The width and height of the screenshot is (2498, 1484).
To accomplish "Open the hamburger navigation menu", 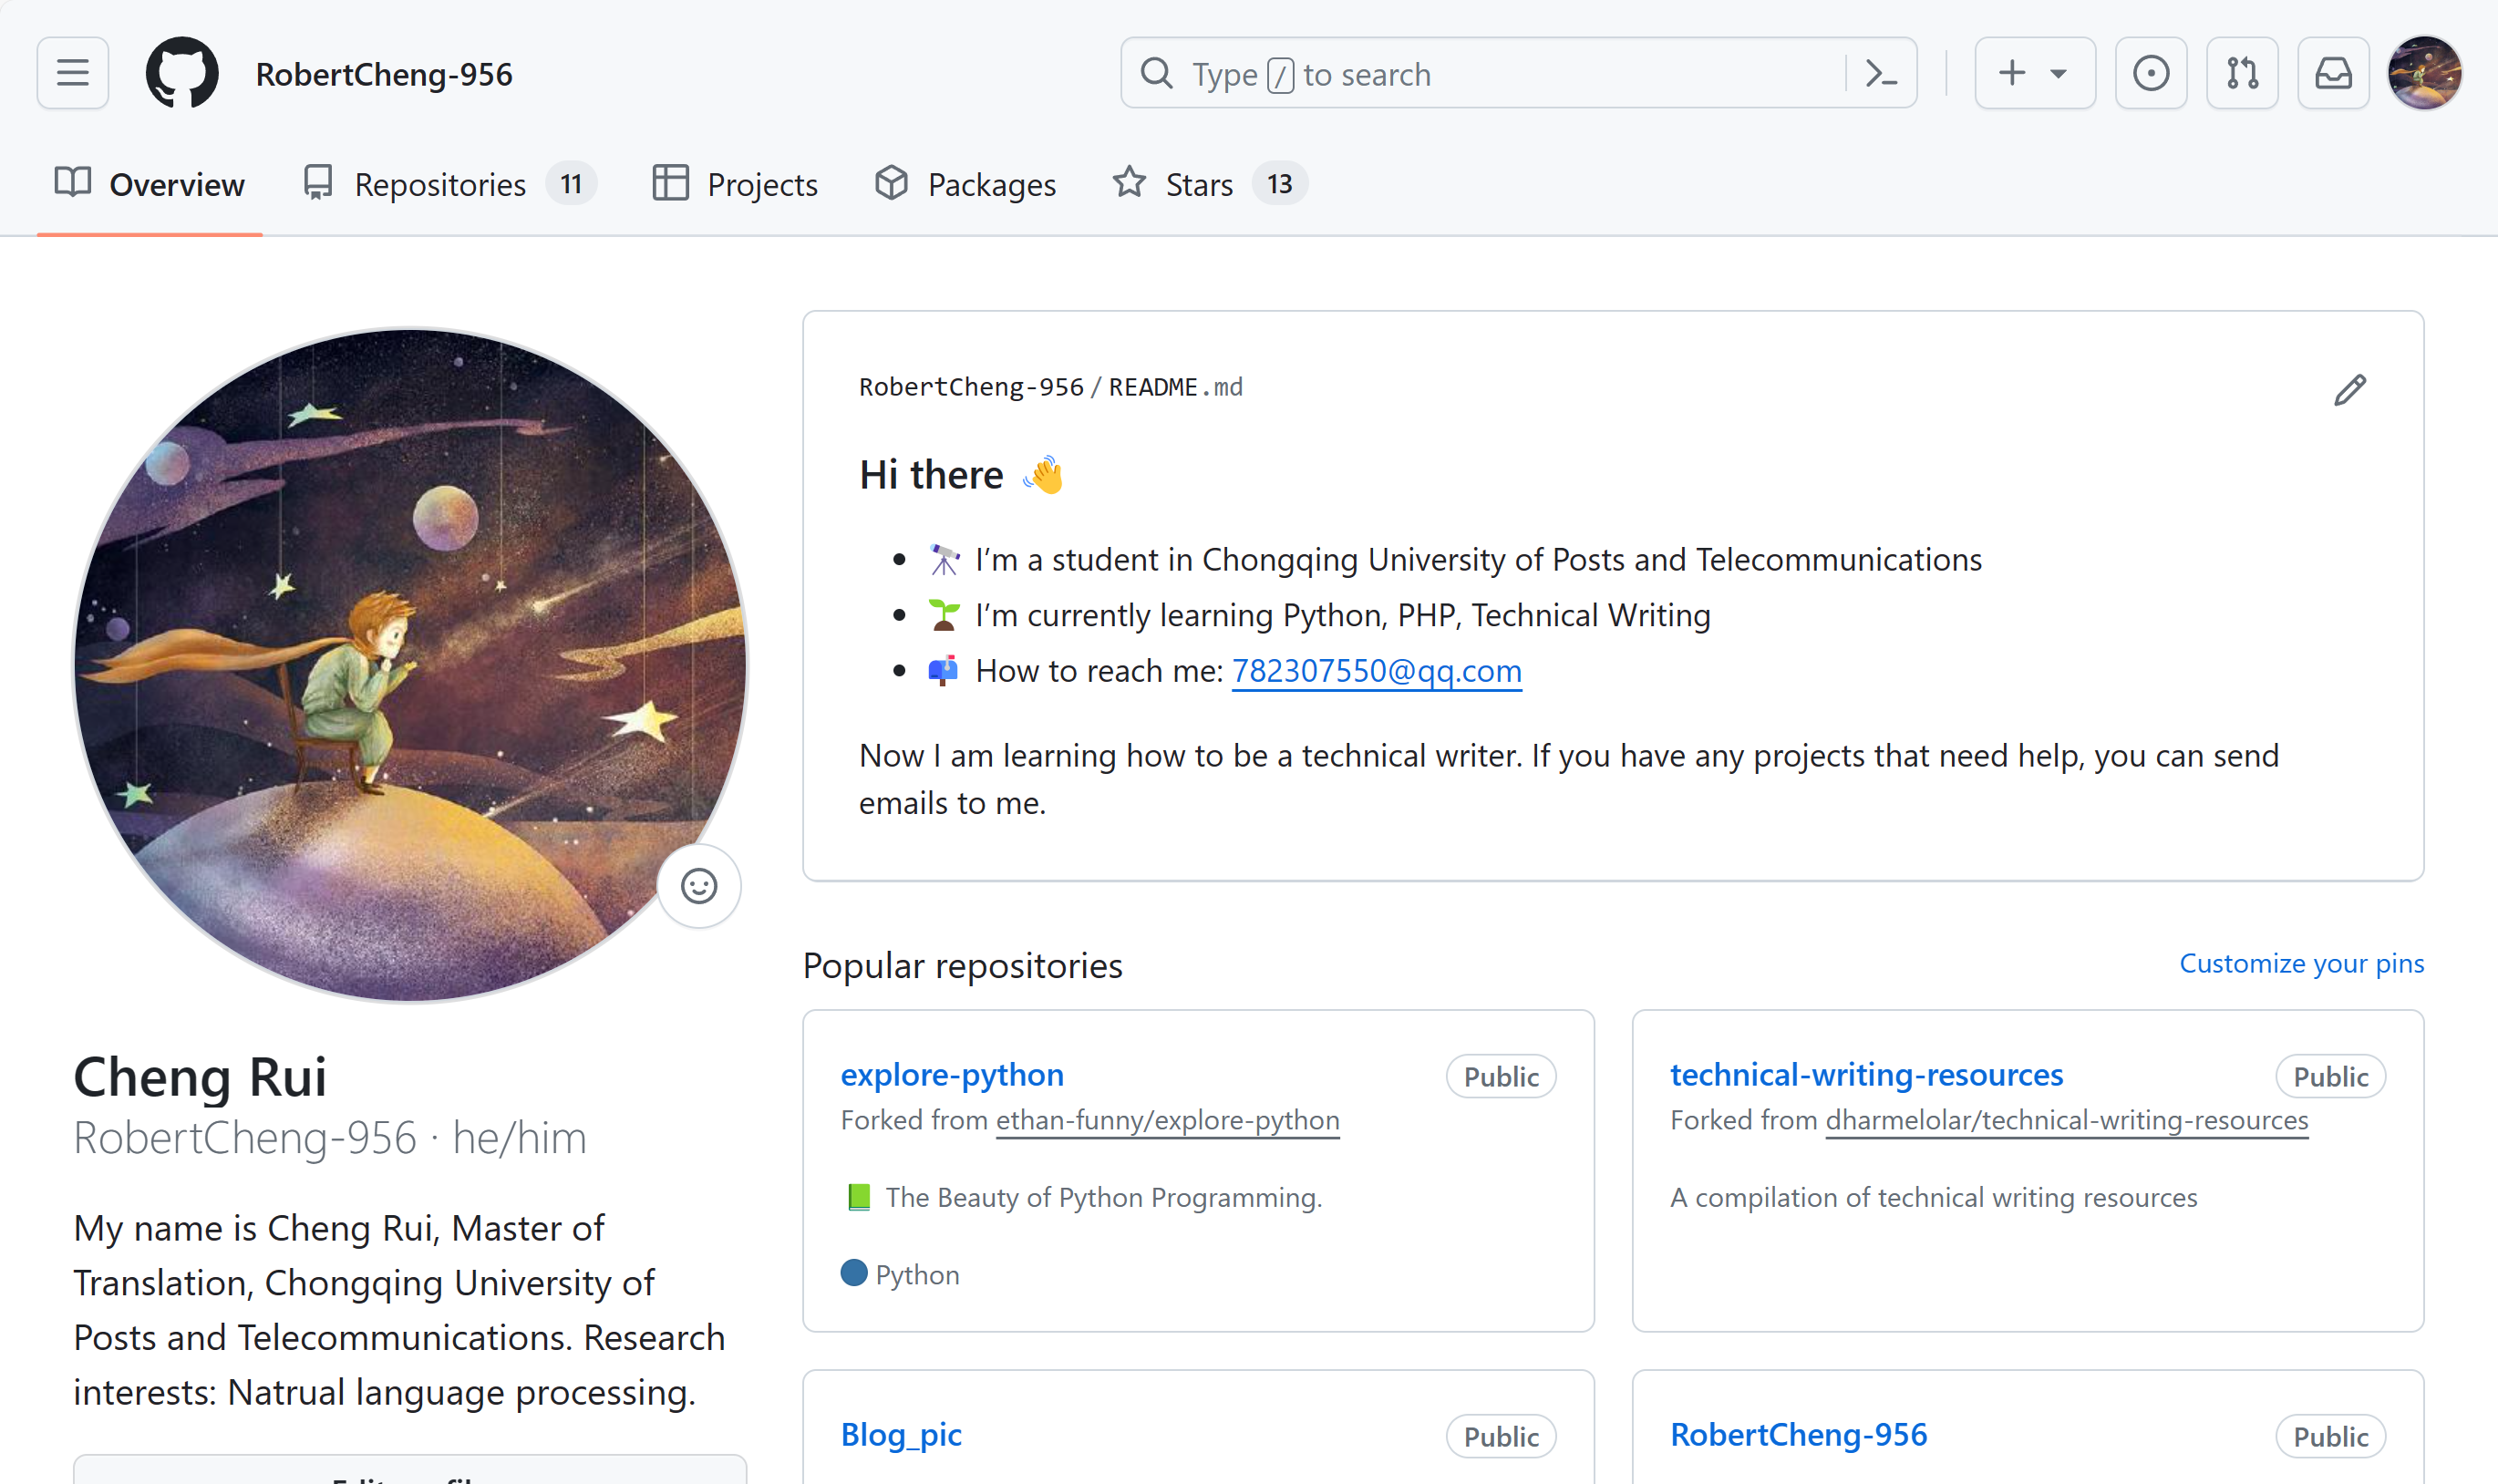I will pos(72,73).
